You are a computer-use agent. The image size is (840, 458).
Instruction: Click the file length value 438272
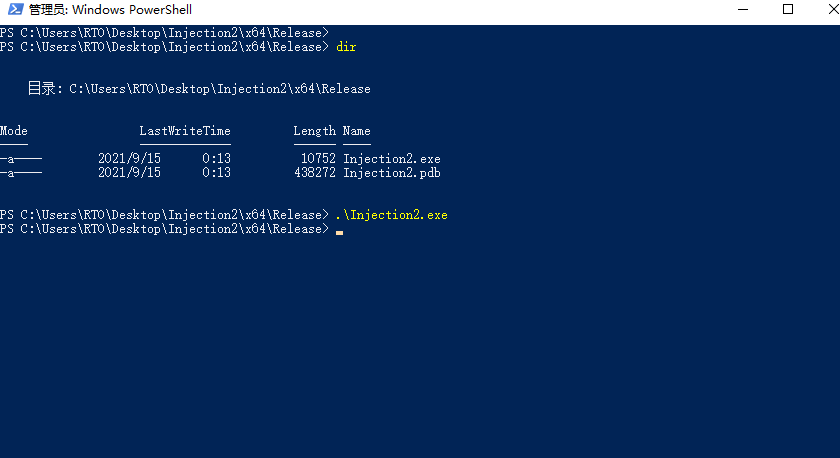pos(315,172)
